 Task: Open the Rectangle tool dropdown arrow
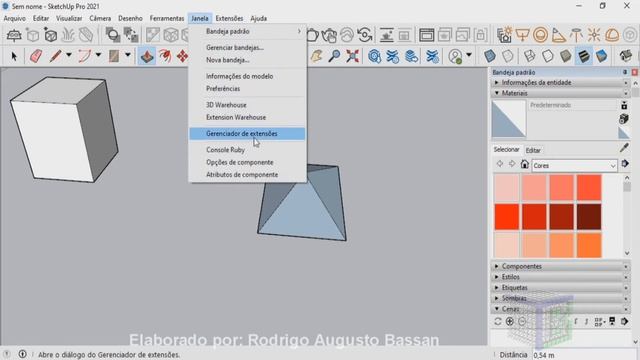tap(128, 55)
